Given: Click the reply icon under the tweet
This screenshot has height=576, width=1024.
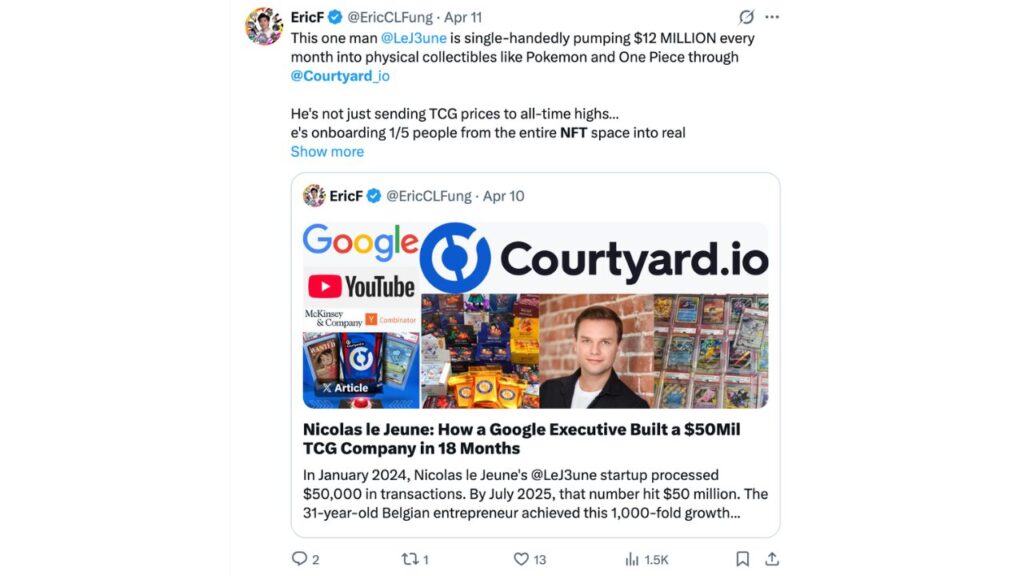Looking at the screenshot, I should (299, 559).
